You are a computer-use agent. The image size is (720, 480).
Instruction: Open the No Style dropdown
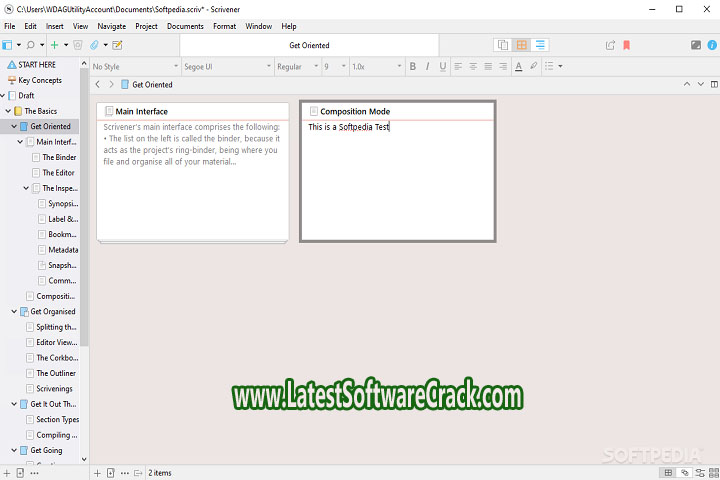click(135, 67)
